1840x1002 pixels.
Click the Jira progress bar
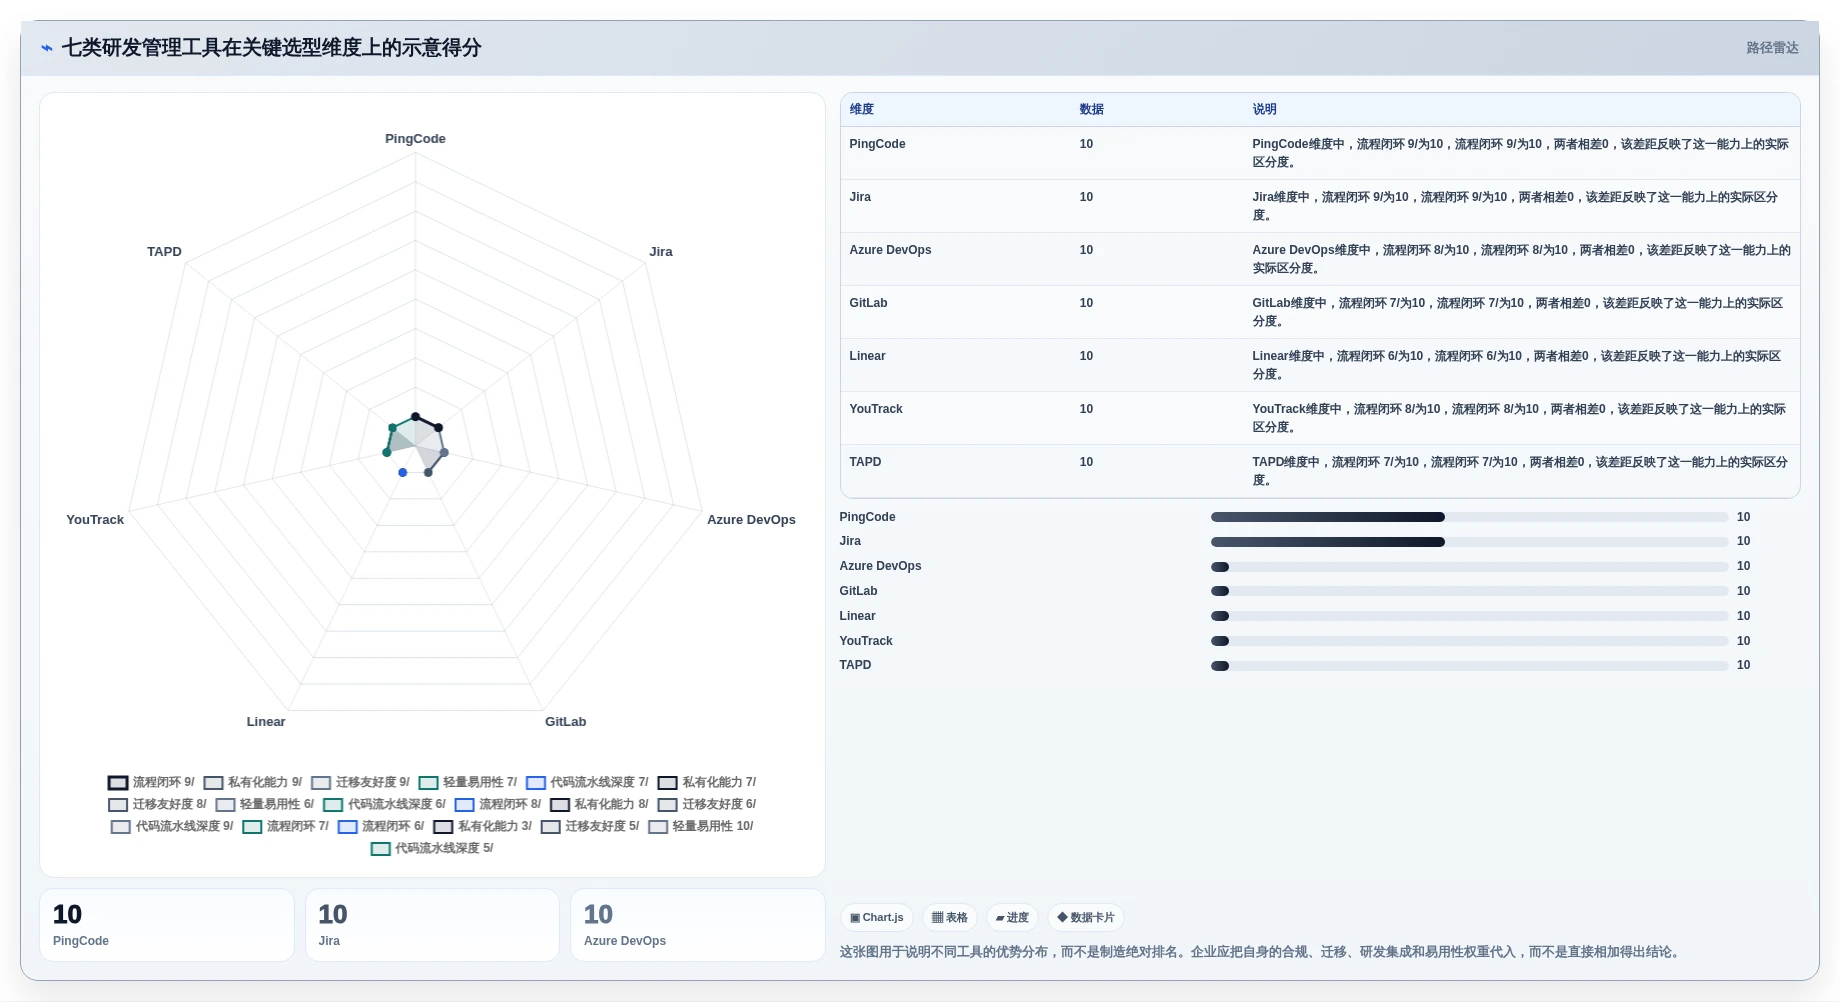(1469, 541)
